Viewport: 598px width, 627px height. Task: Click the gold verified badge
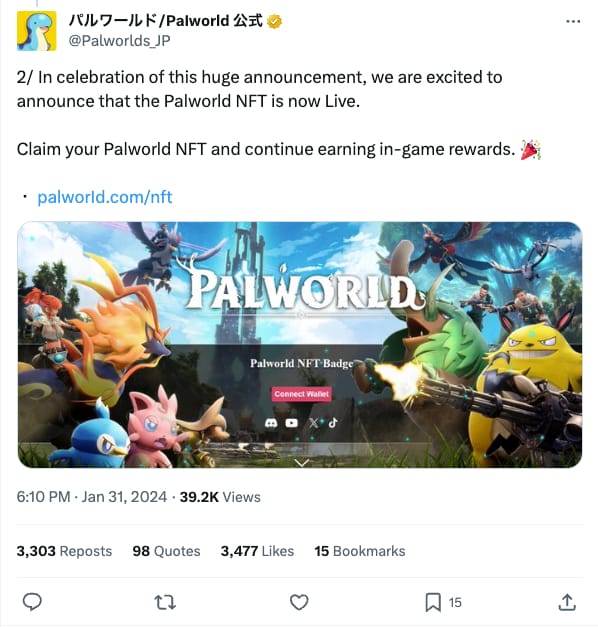click(274, 21)
